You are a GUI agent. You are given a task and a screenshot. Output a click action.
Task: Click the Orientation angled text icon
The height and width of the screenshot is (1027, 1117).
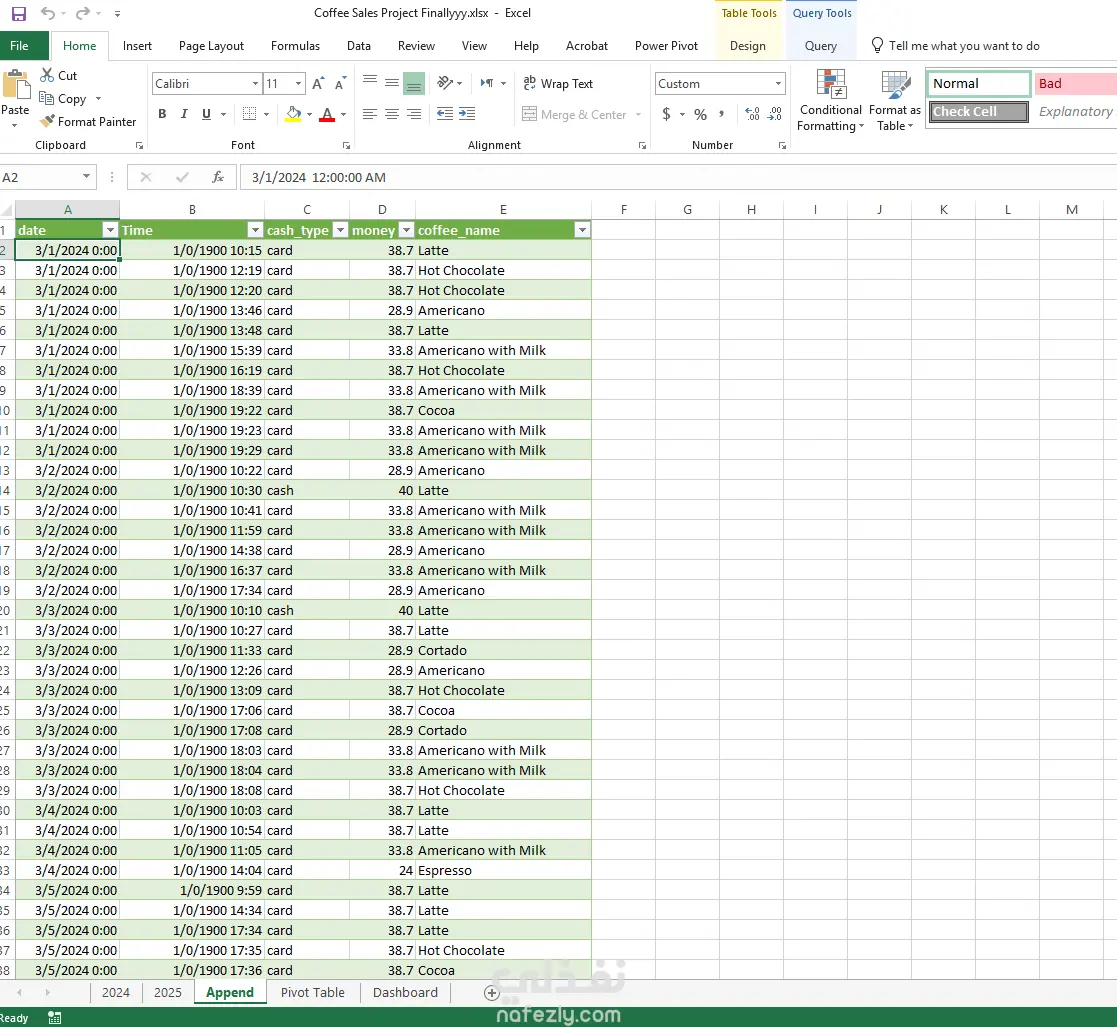pos(445,83)
